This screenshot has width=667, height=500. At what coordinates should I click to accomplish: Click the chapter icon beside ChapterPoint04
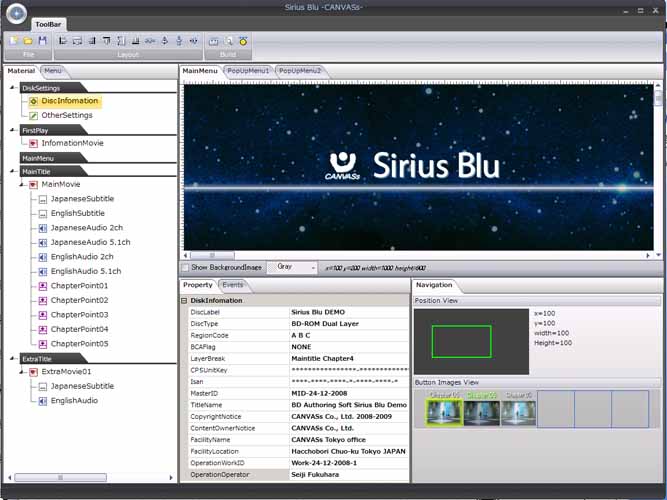click(43, 329)
